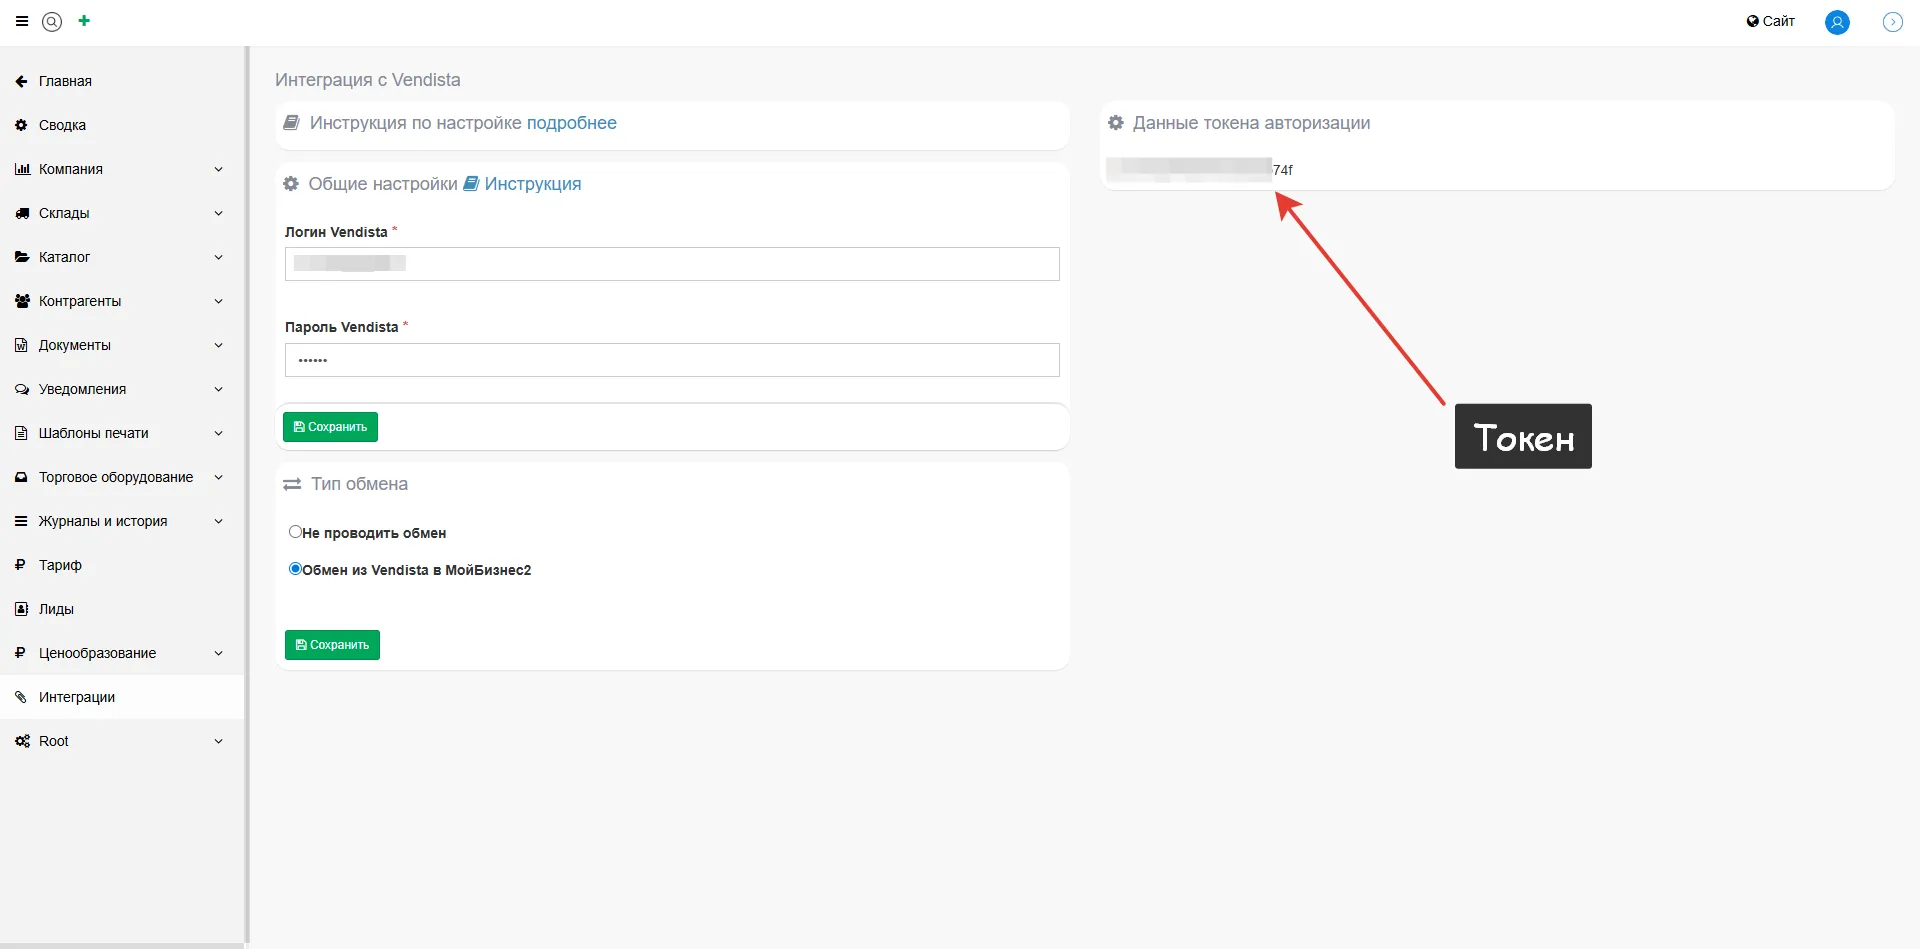
Task: Go to Сводка in the sidebar
Action: 62,125
